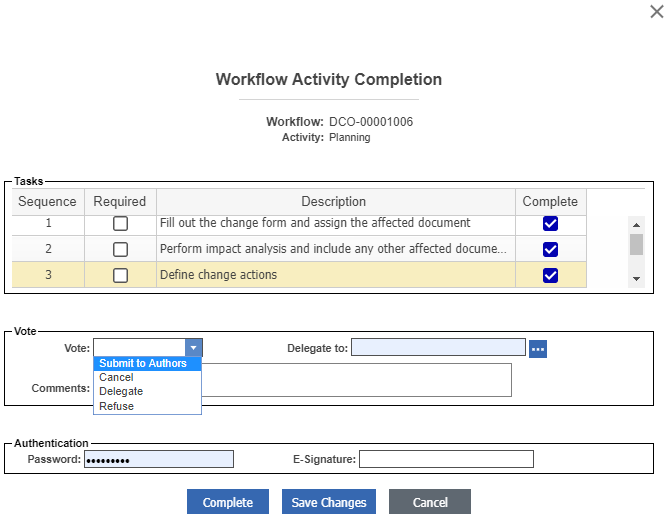This screenshot has height=518, width=668.
Task: Select the 'Define change actions' row text
Action: pyautogui.click(x=218, y=275)
